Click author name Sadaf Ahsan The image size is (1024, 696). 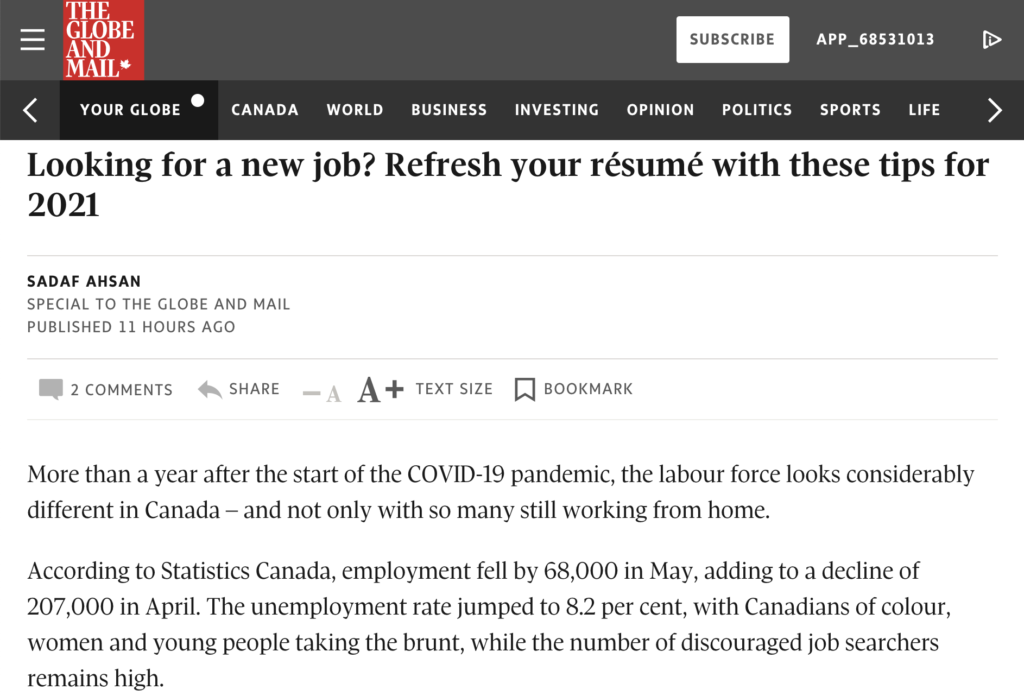point(84,281)
